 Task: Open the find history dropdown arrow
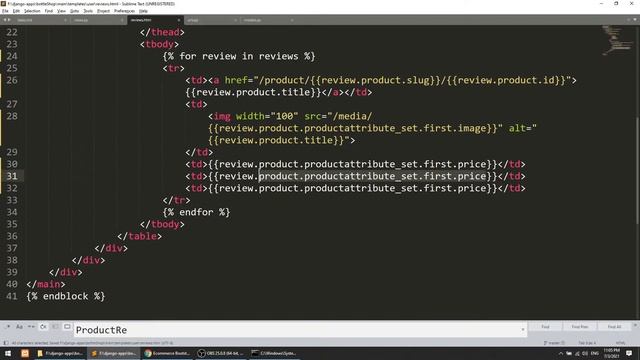(523, 330)
